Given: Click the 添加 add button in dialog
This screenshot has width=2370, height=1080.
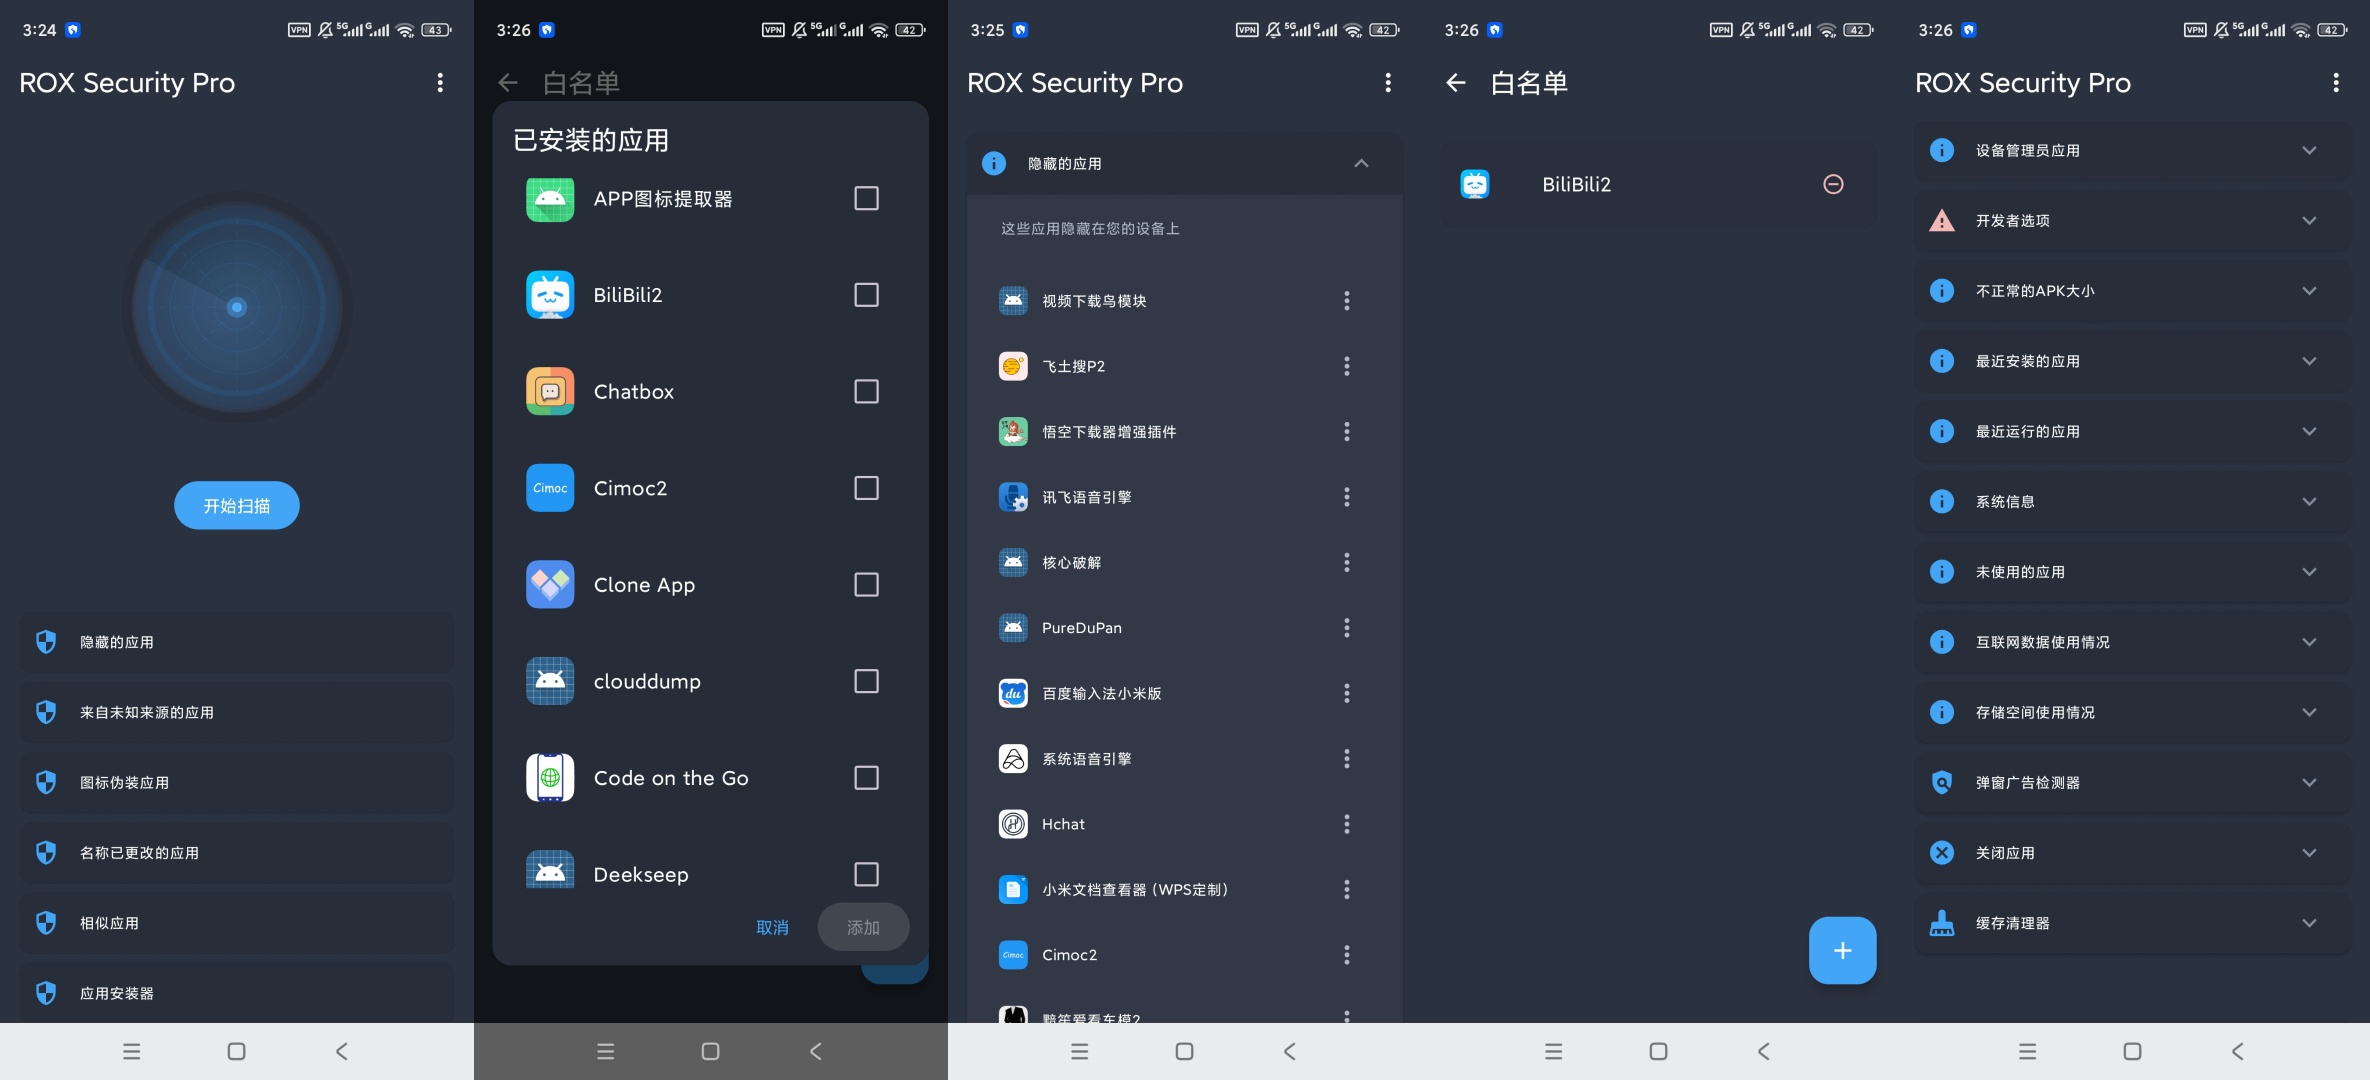Looking at the screenshot, I should click(863, 927).
